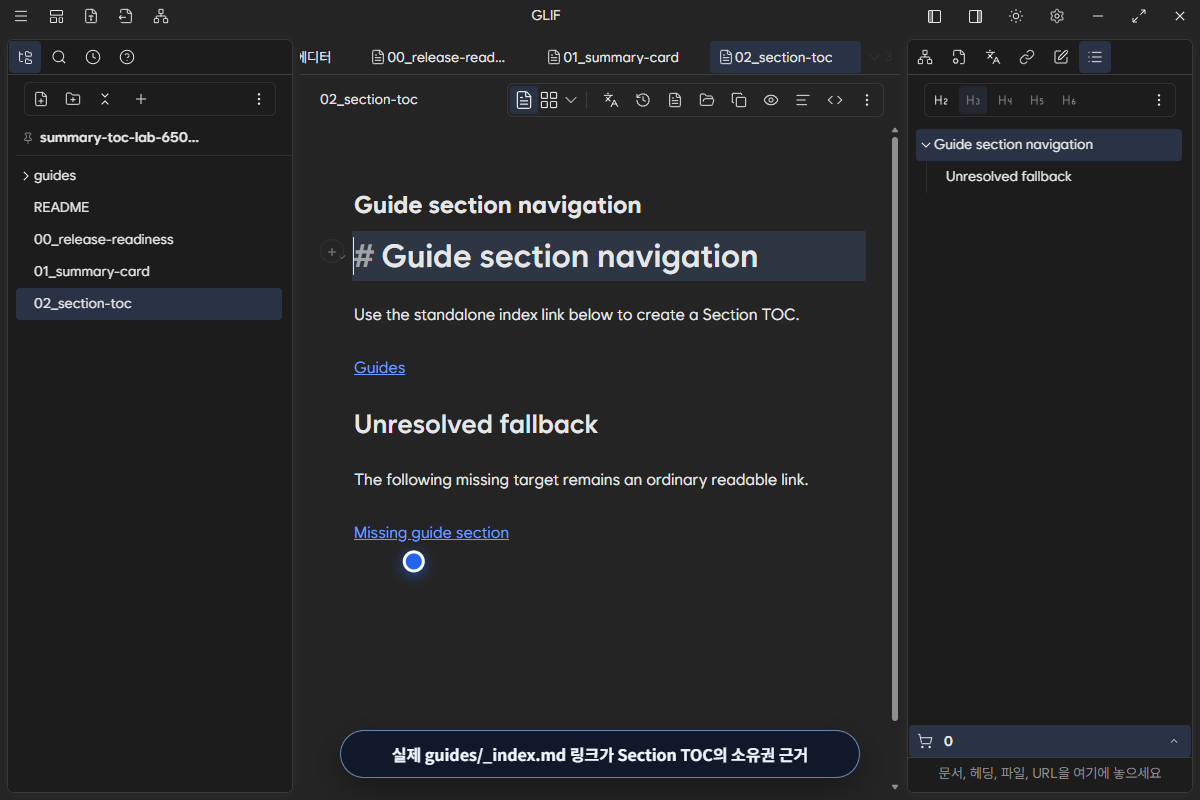Collapse the cart panel chevron
1200x800 pixels.
point(1173,741)
